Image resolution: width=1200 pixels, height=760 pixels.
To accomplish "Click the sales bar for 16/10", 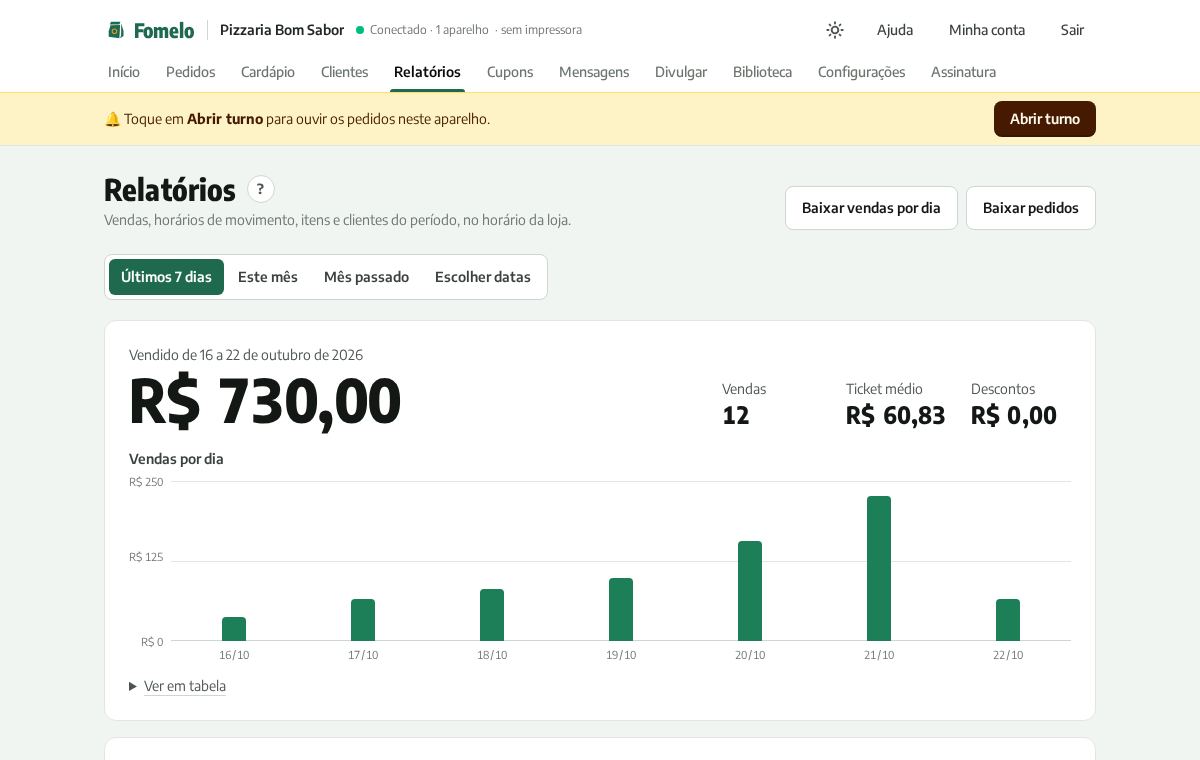I will click(234, 629).
